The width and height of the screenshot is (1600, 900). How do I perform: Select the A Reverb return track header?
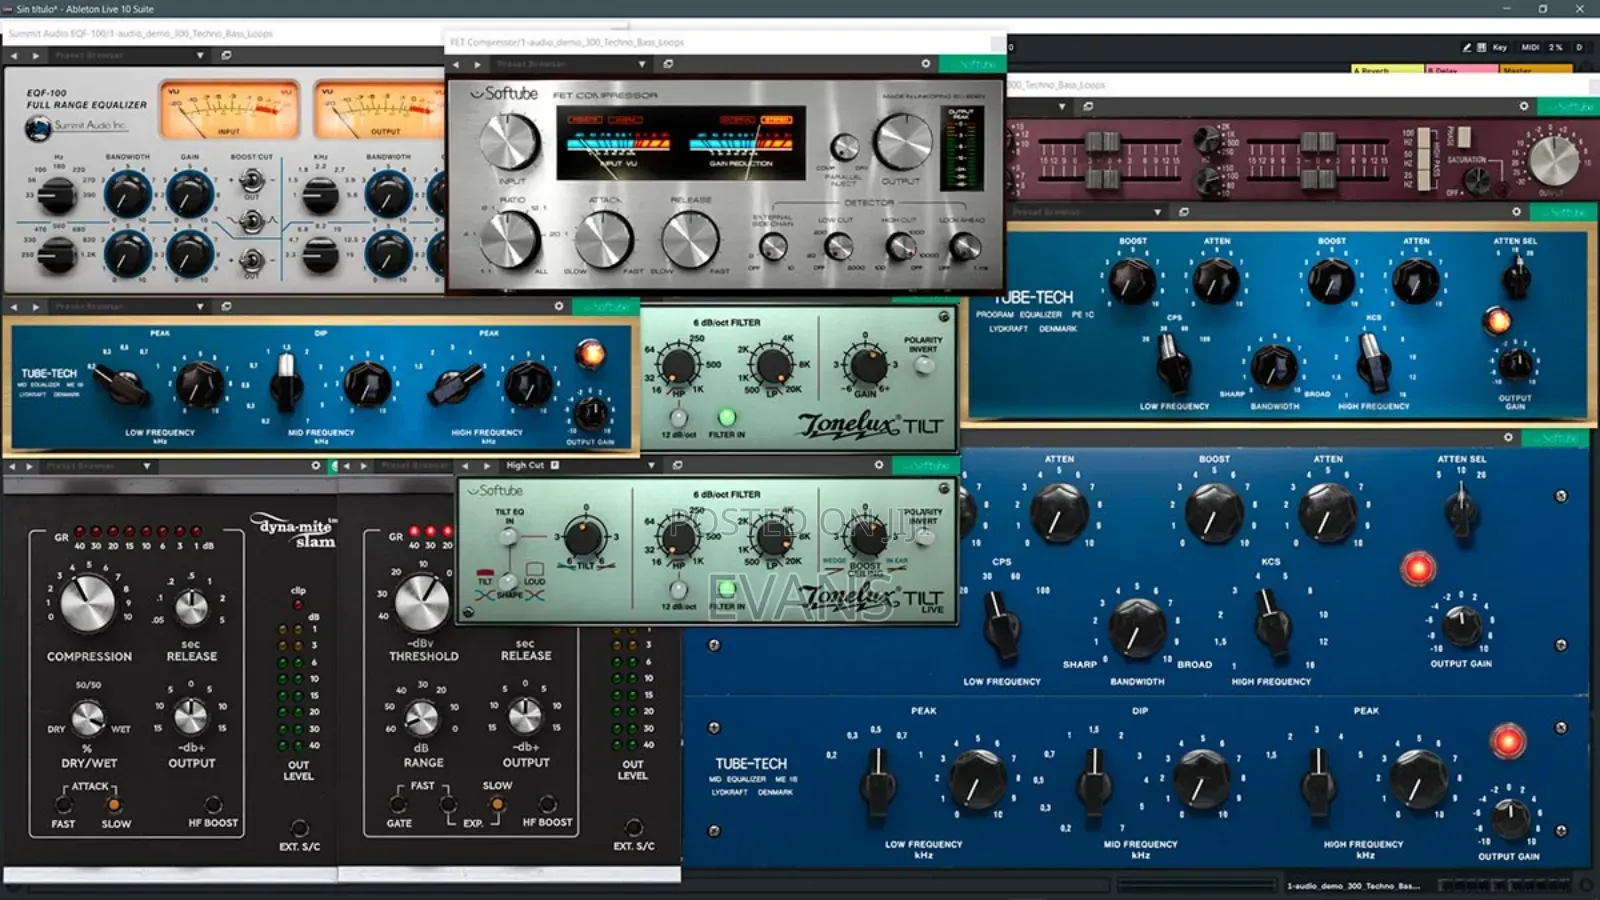click(x=1387, y=70)
